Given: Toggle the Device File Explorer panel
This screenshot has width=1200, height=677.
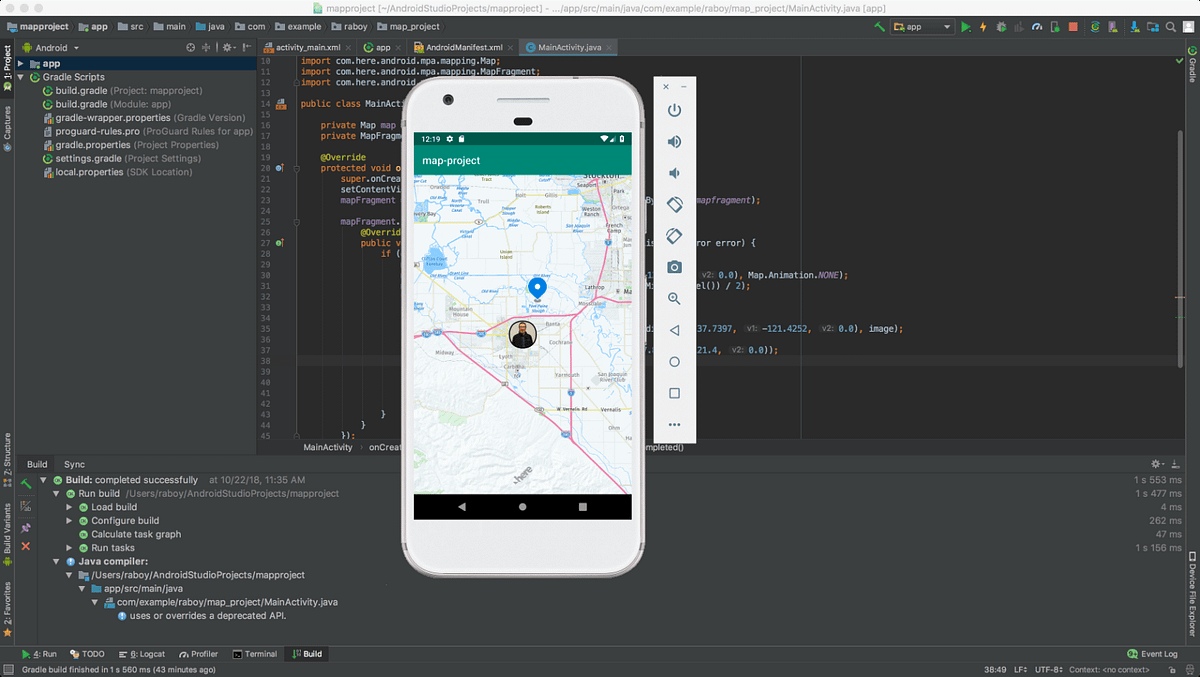Looking at the screenshot, I should (1193, 590).
